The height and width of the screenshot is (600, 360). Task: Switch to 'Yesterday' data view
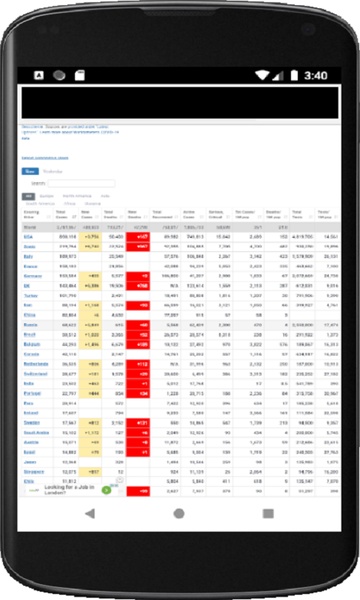(x=52, y=171)
